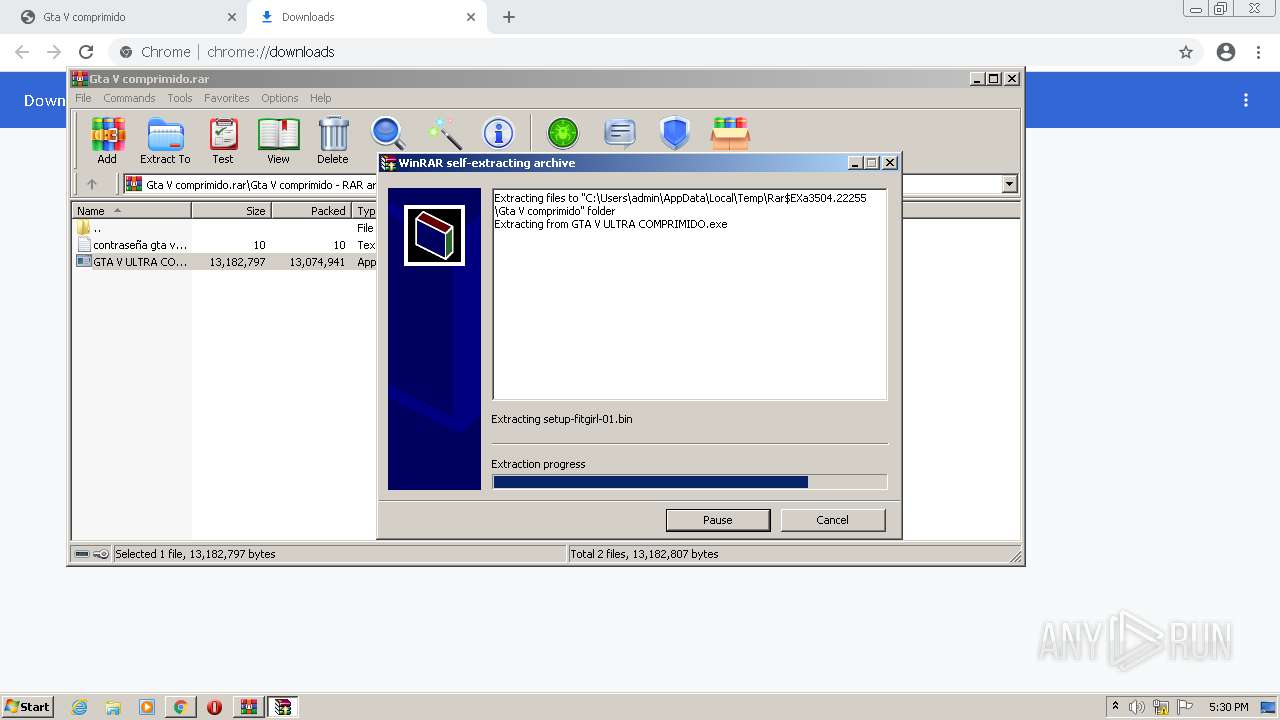Viewport: 1280px width, 720px height.
Task: Click the green VirusScan bug icon
Action: coord(563,133)
